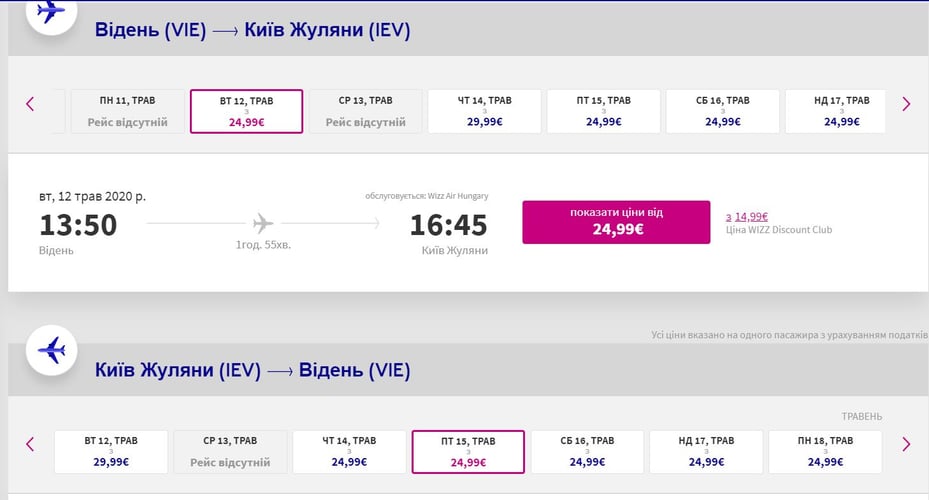The image size is (929, 500).
Task: Show later return dates with right arrow
Action: click(906, 444)
